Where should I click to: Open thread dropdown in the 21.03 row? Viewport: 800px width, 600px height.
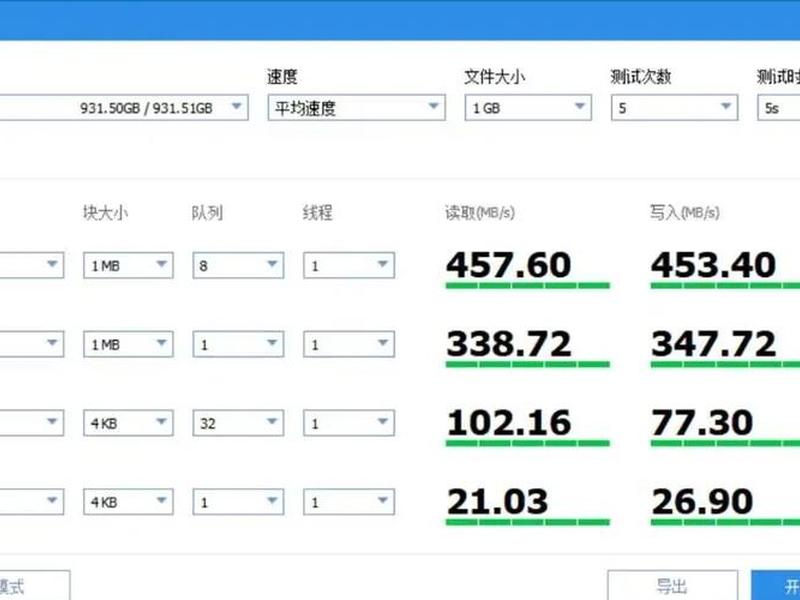348,502
